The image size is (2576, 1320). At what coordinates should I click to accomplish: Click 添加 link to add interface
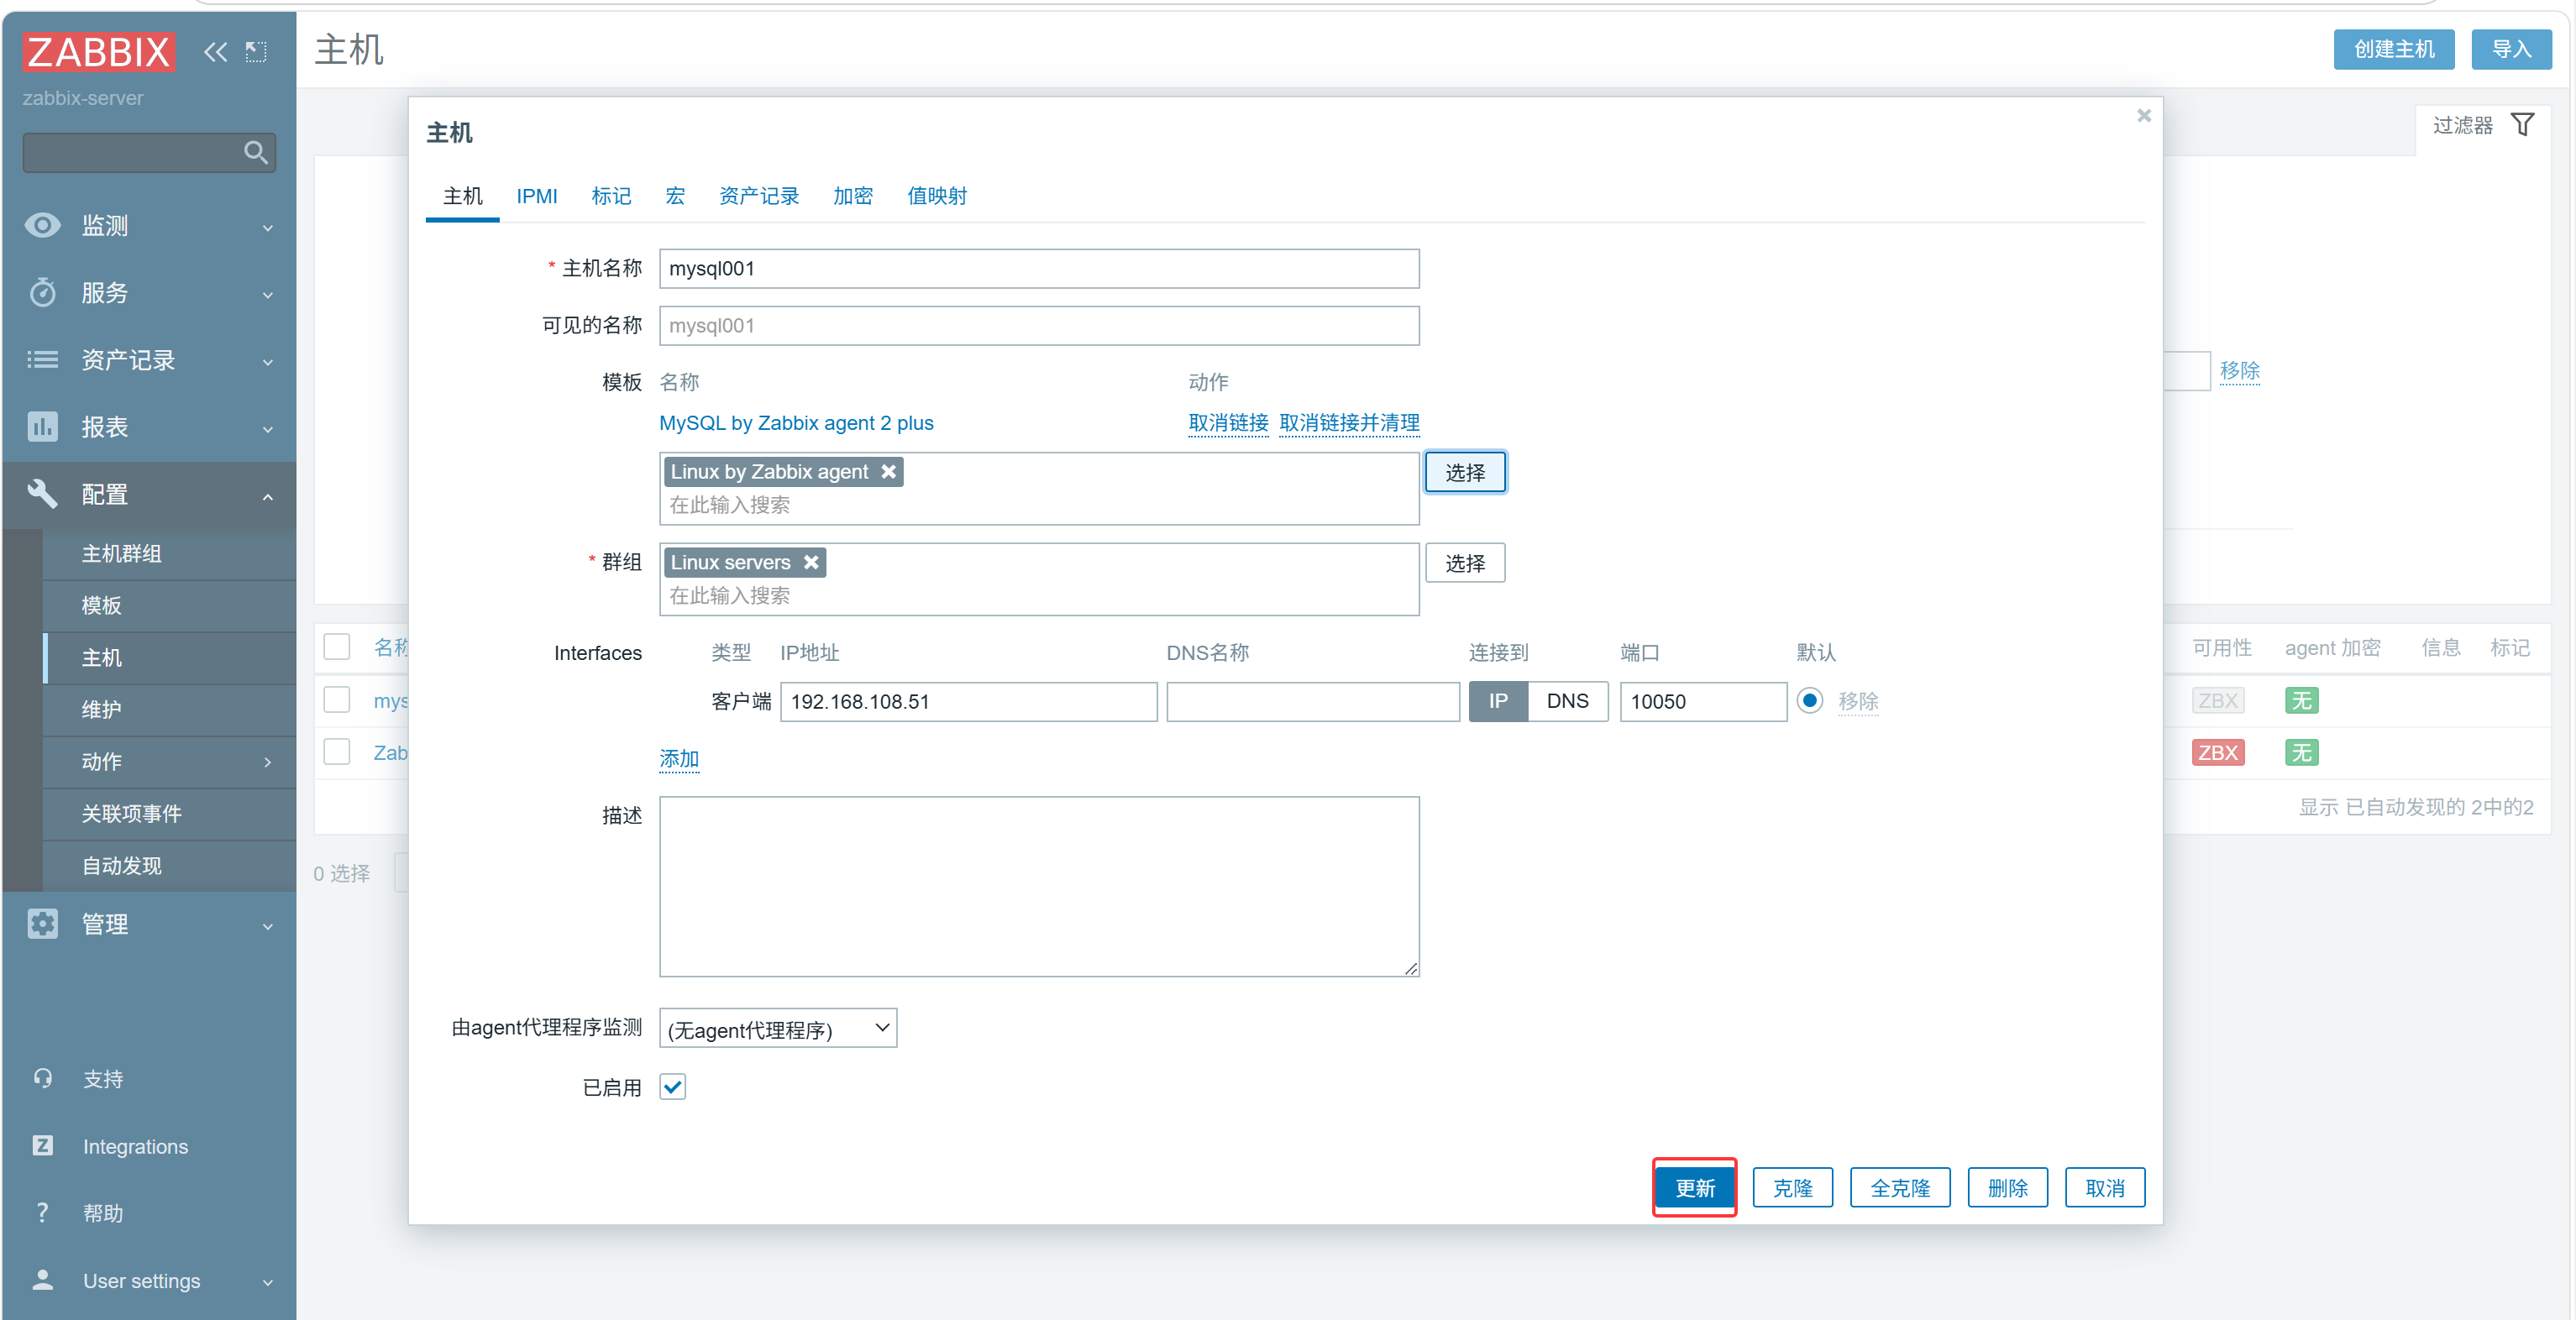pos(679,758)
